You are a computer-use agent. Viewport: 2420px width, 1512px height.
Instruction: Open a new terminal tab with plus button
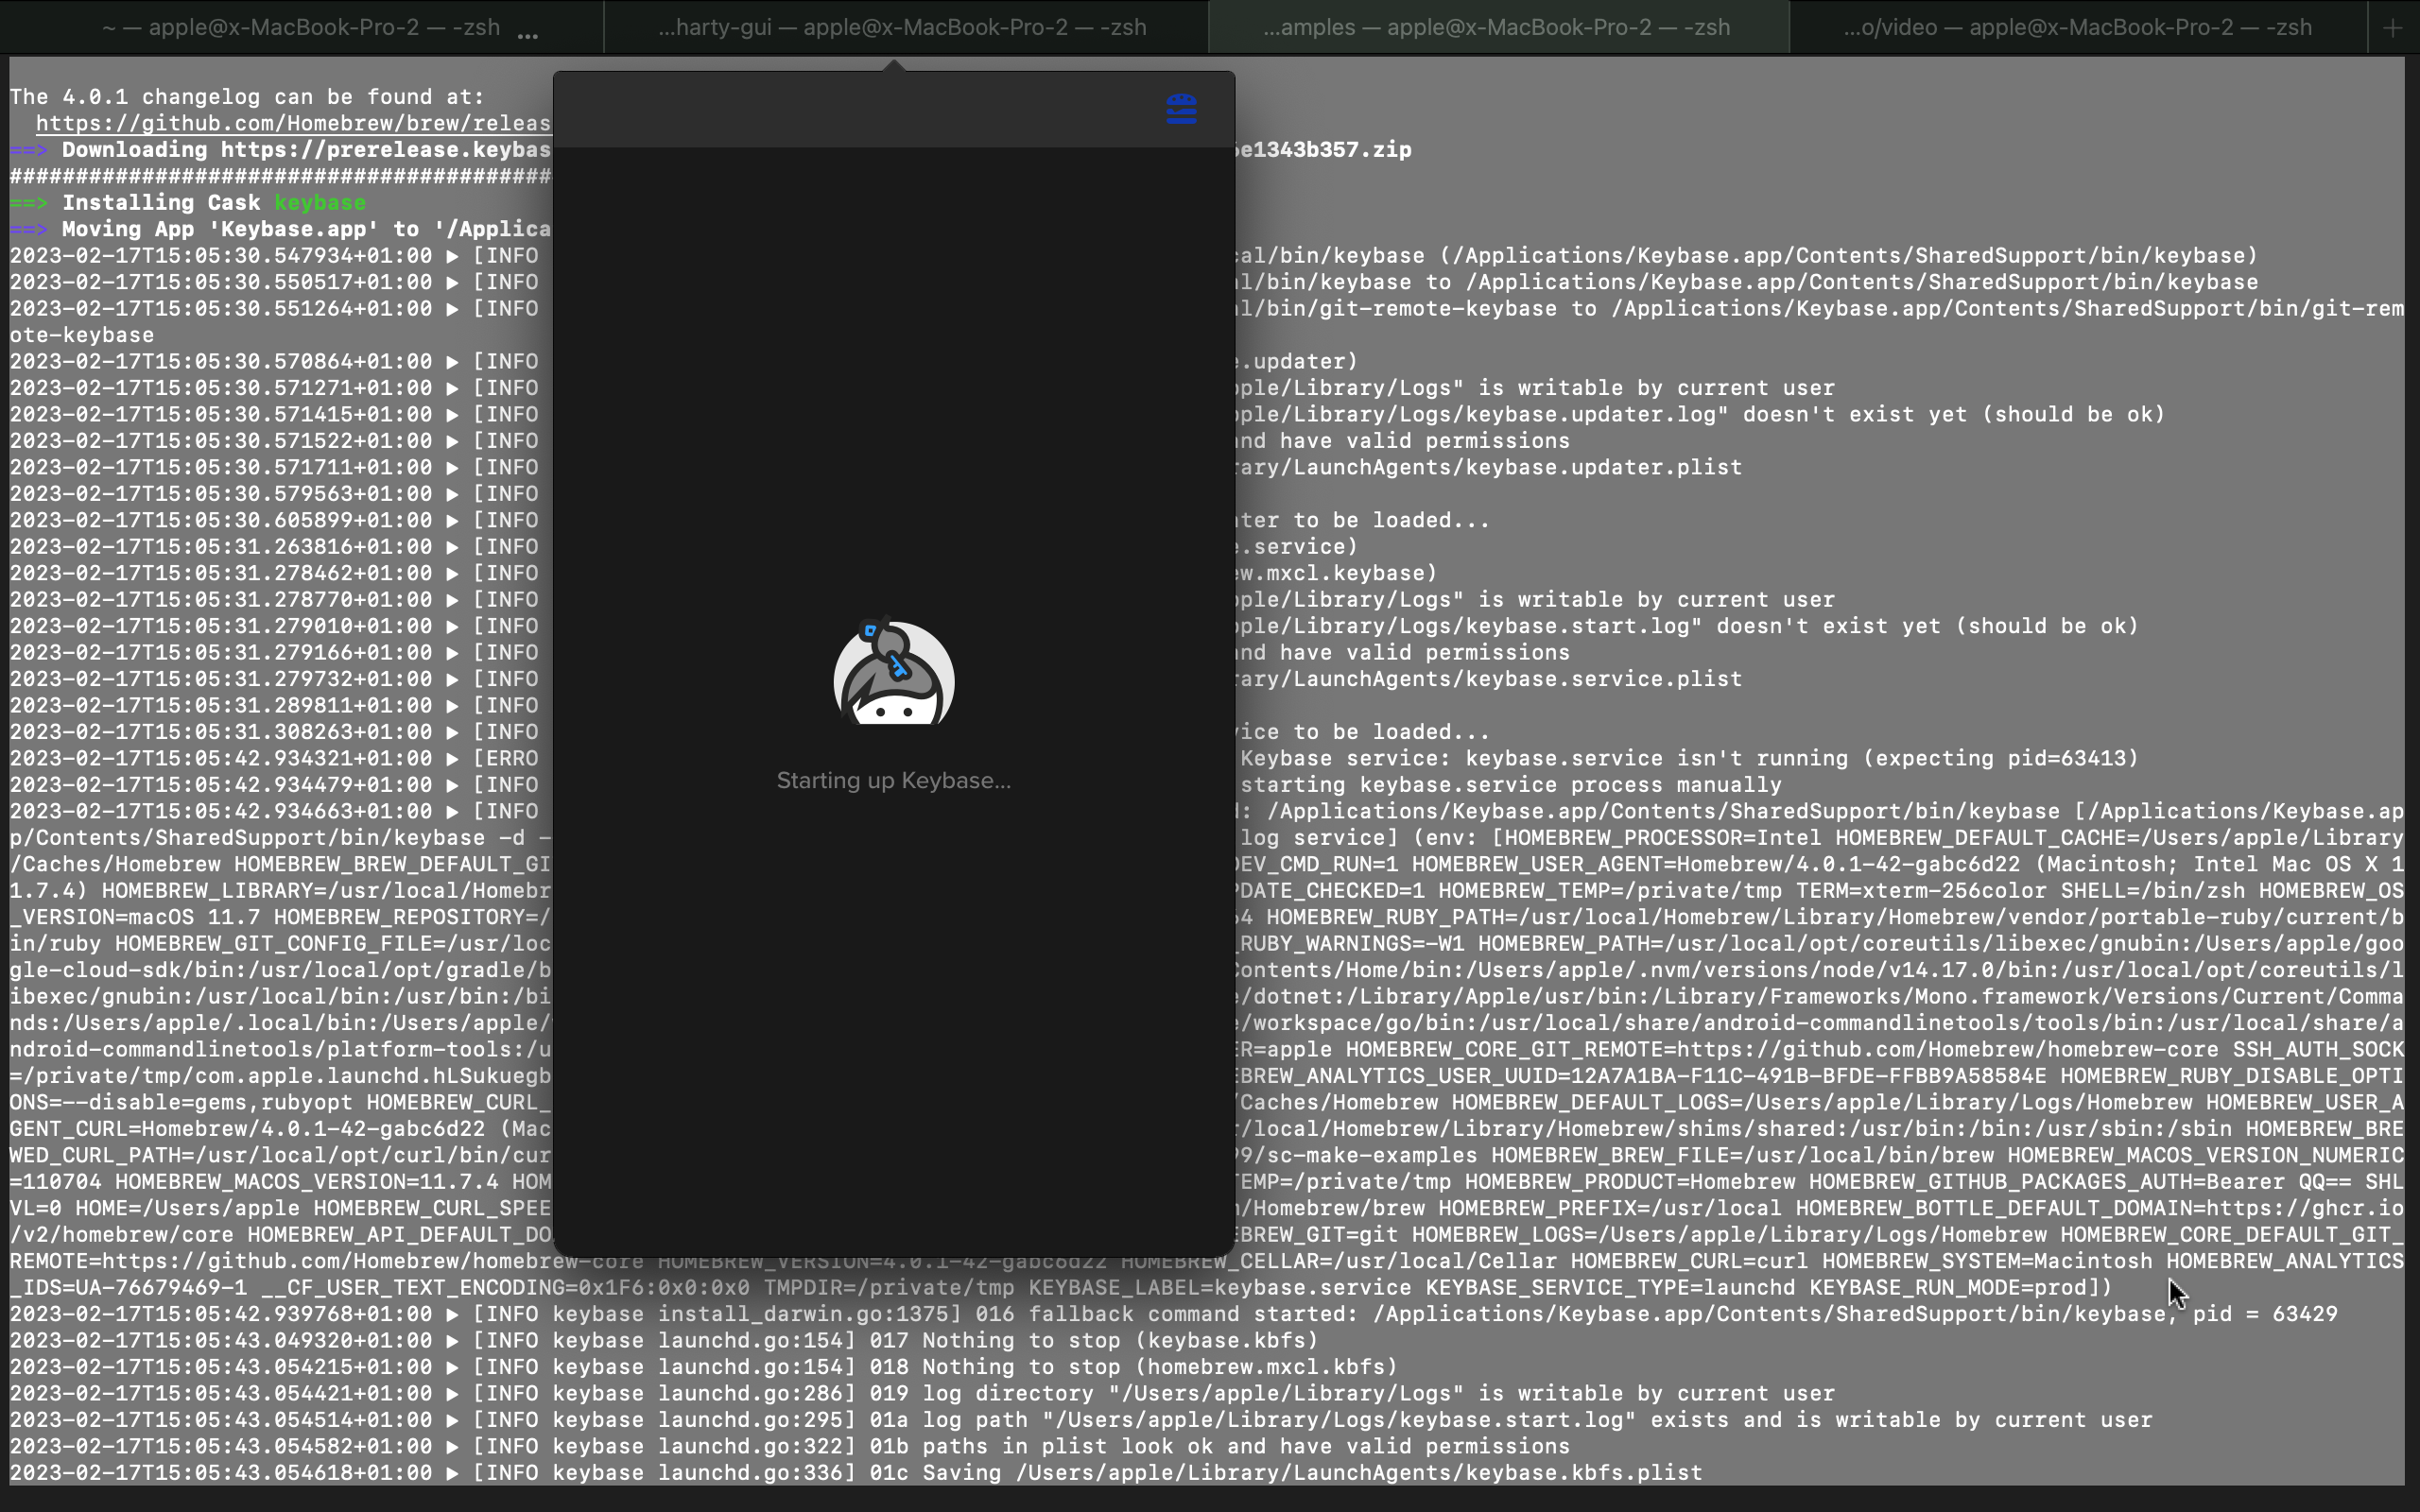2394,27
